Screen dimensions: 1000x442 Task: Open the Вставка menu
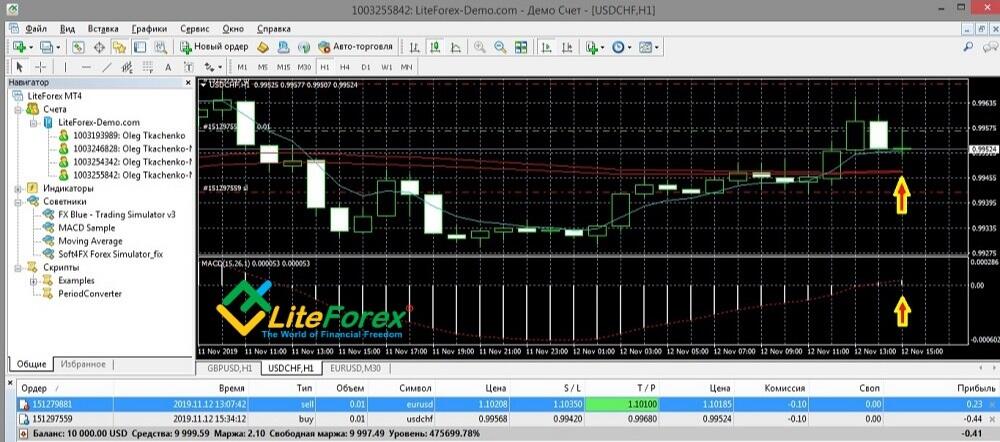[x=103, y=29]
